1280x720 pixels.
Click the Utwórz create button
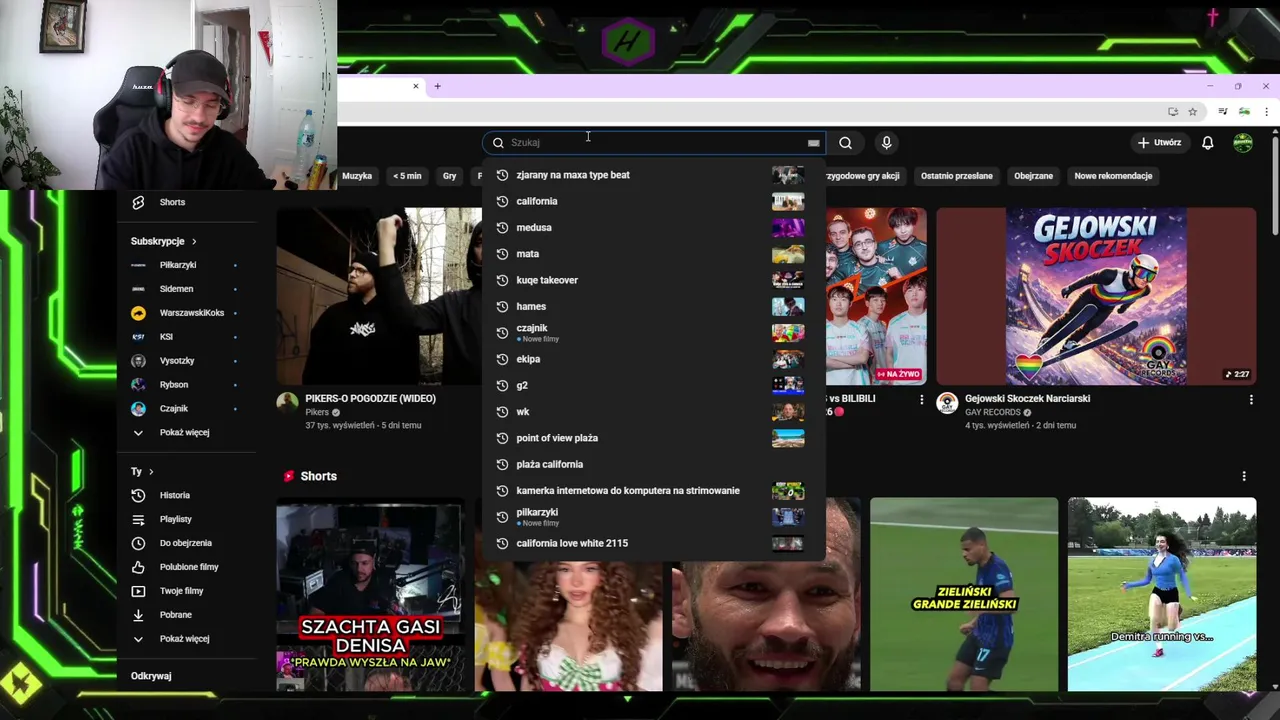click(x=1159, y=143)
